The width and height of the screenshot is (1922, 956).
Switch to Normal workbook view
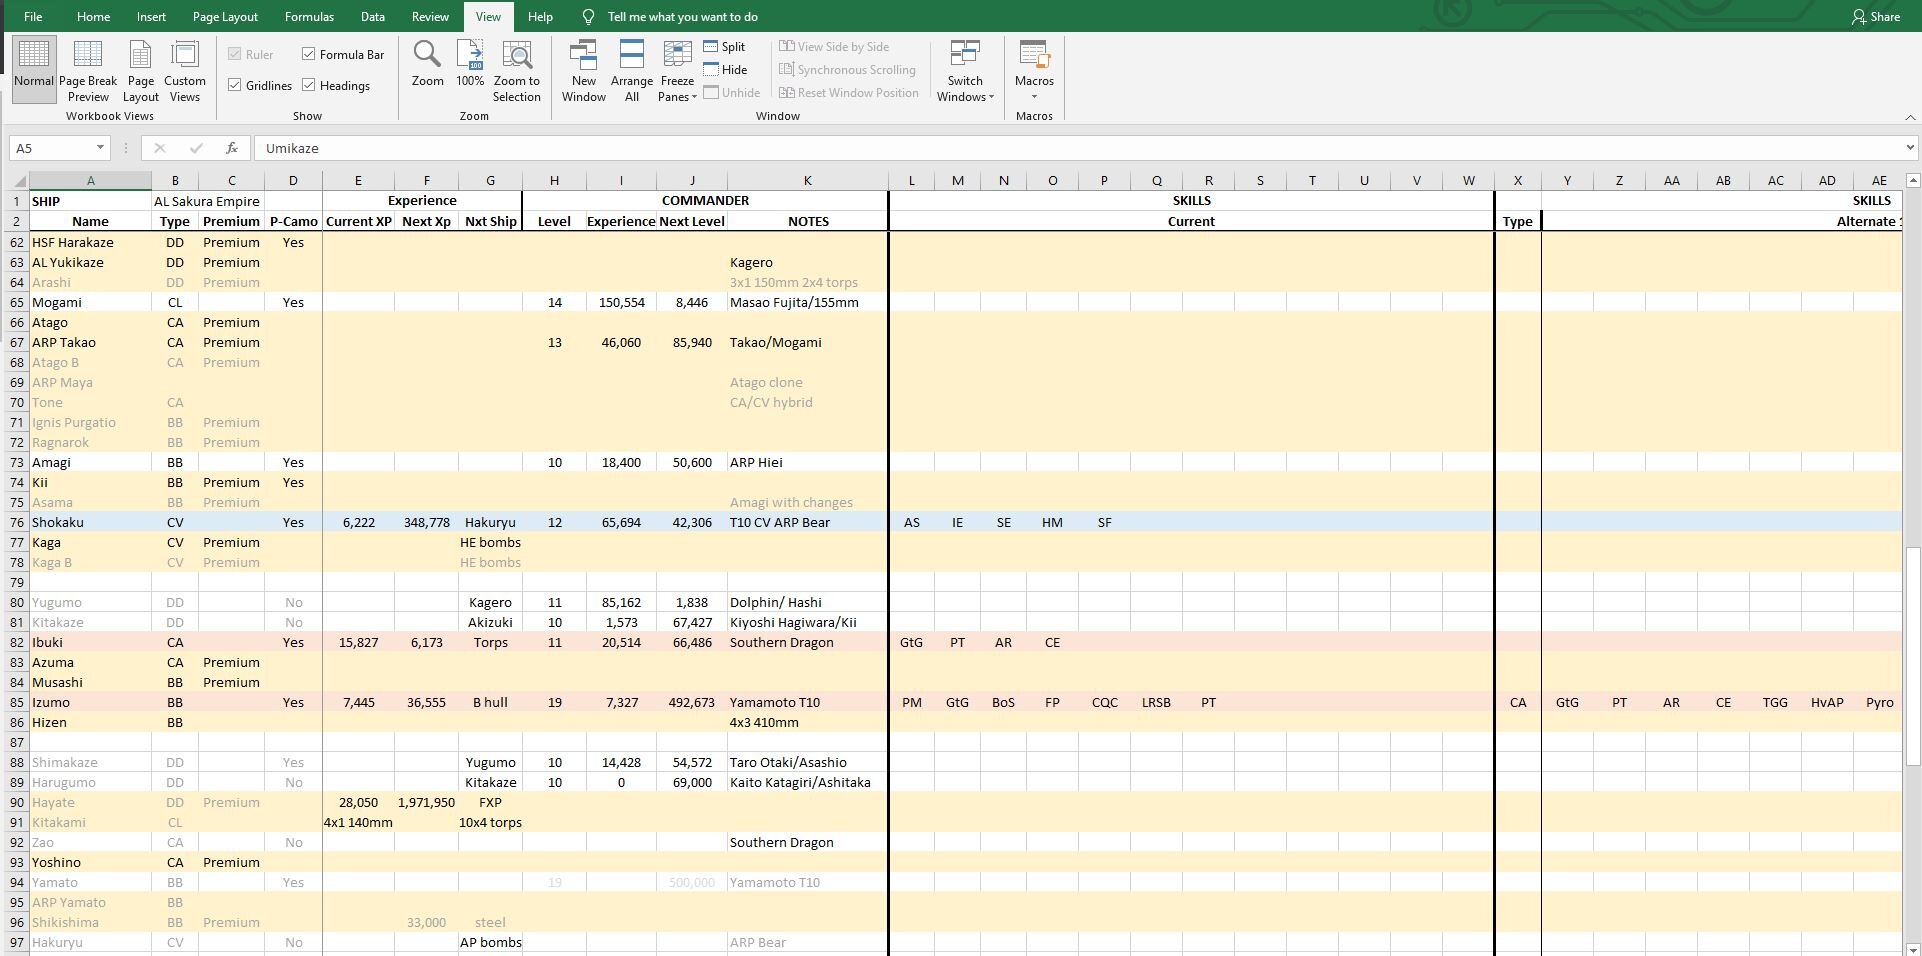tap(34, 68)
